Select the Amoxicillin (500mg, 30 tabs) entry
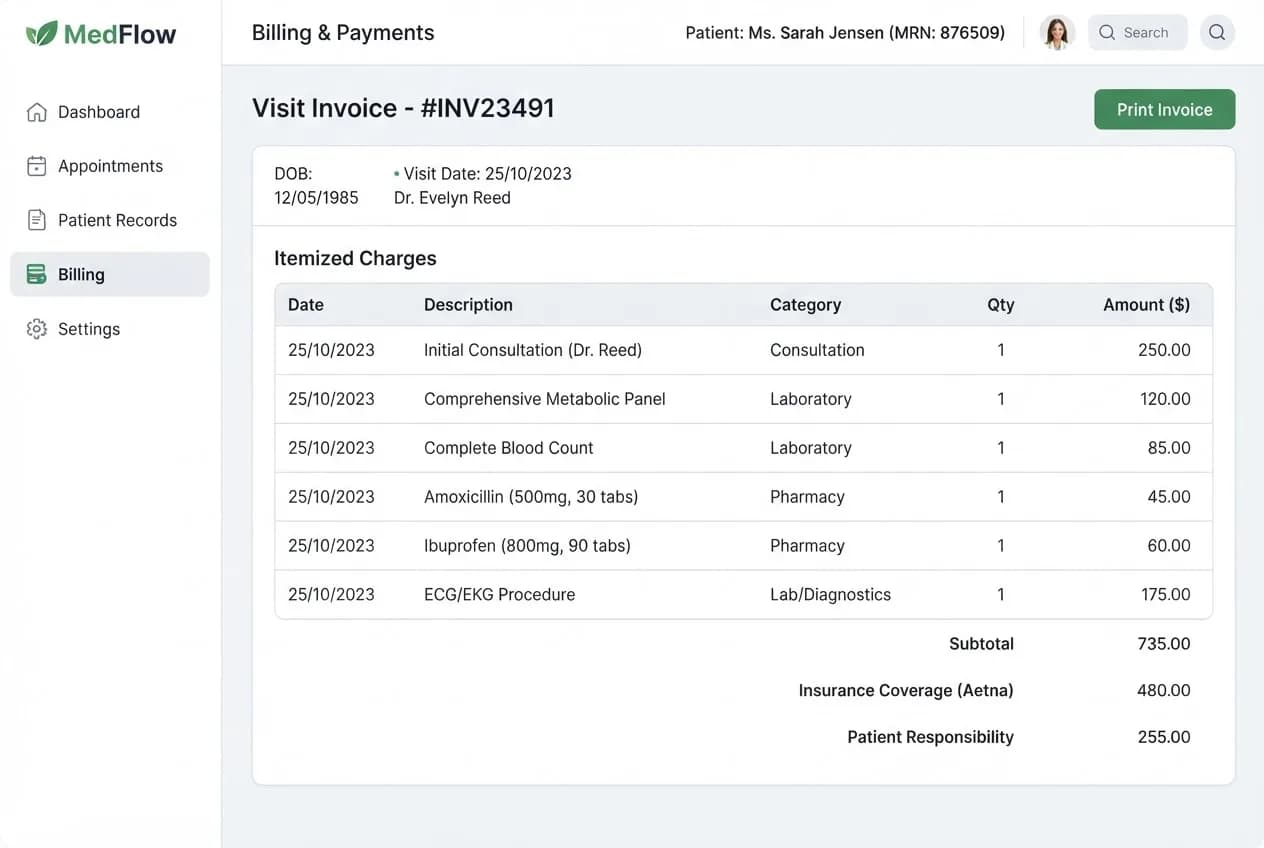 tap(744, 497)
